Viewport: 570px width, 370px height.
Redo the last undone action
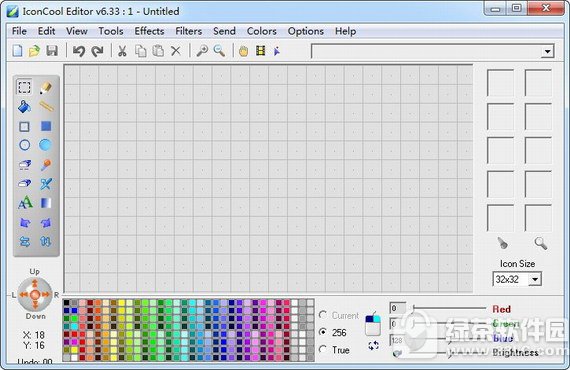[97, 51]
